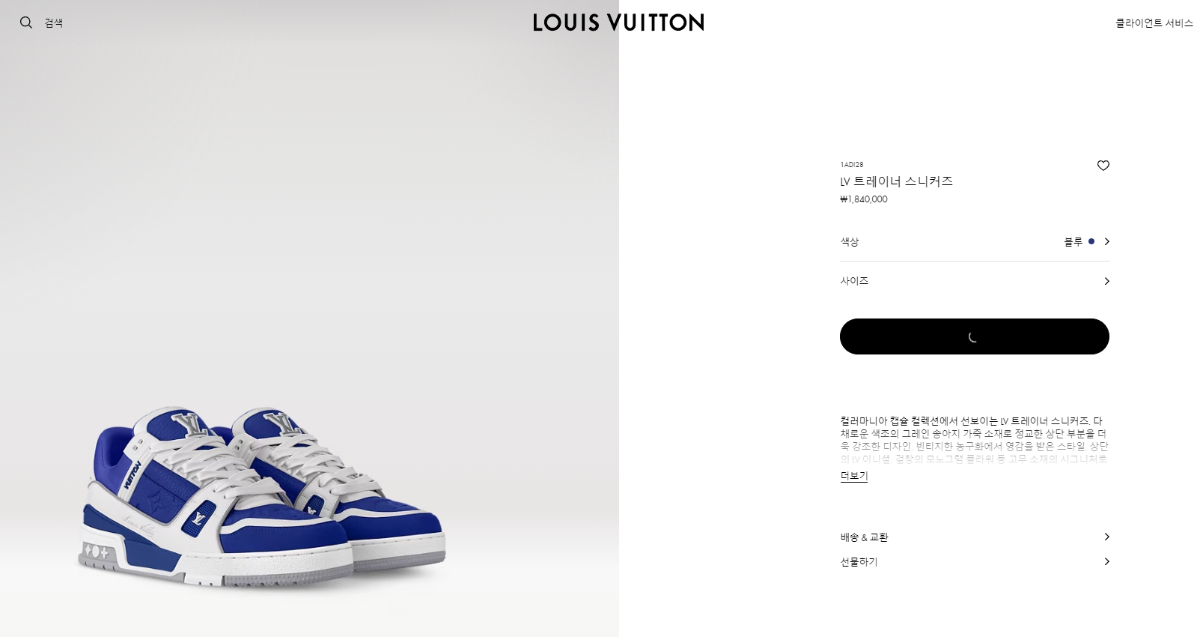Open the 선물하기 gifting option label
1200x637 pixels.
tap(859, 562)
